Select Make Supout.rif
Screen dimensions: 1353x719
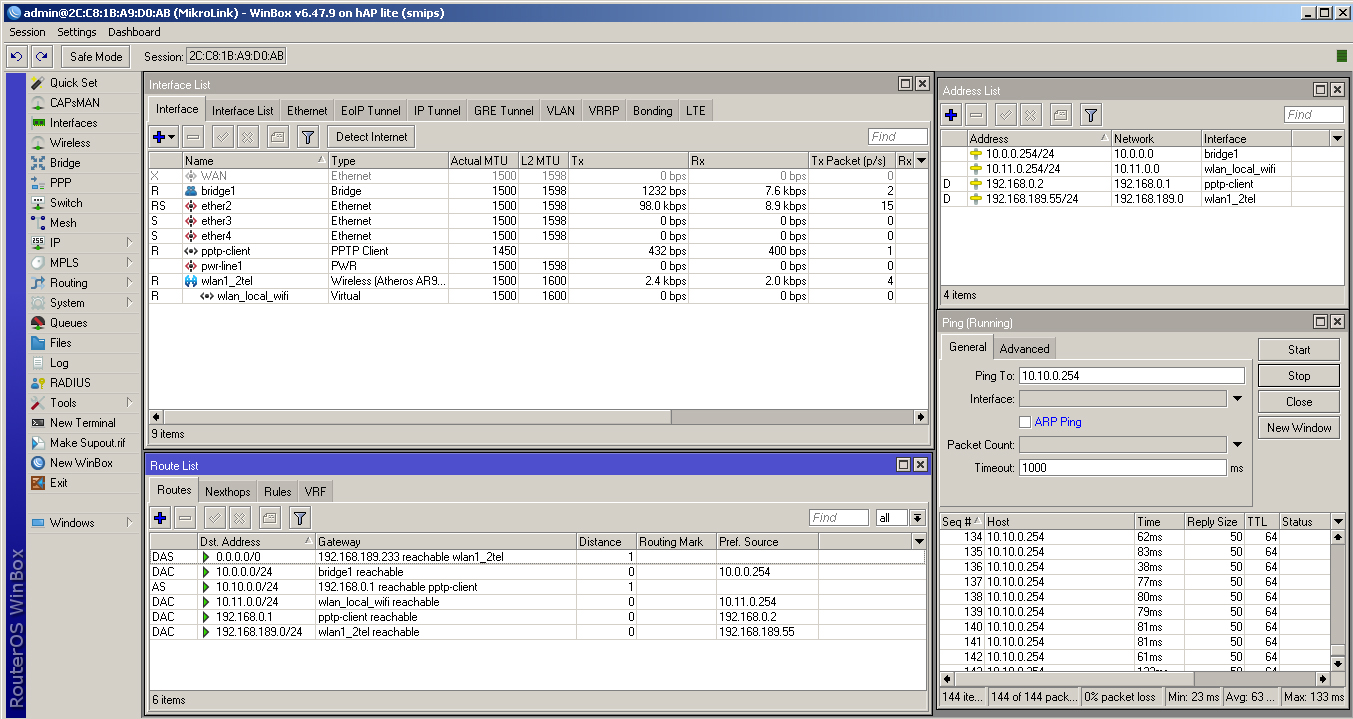87,443
